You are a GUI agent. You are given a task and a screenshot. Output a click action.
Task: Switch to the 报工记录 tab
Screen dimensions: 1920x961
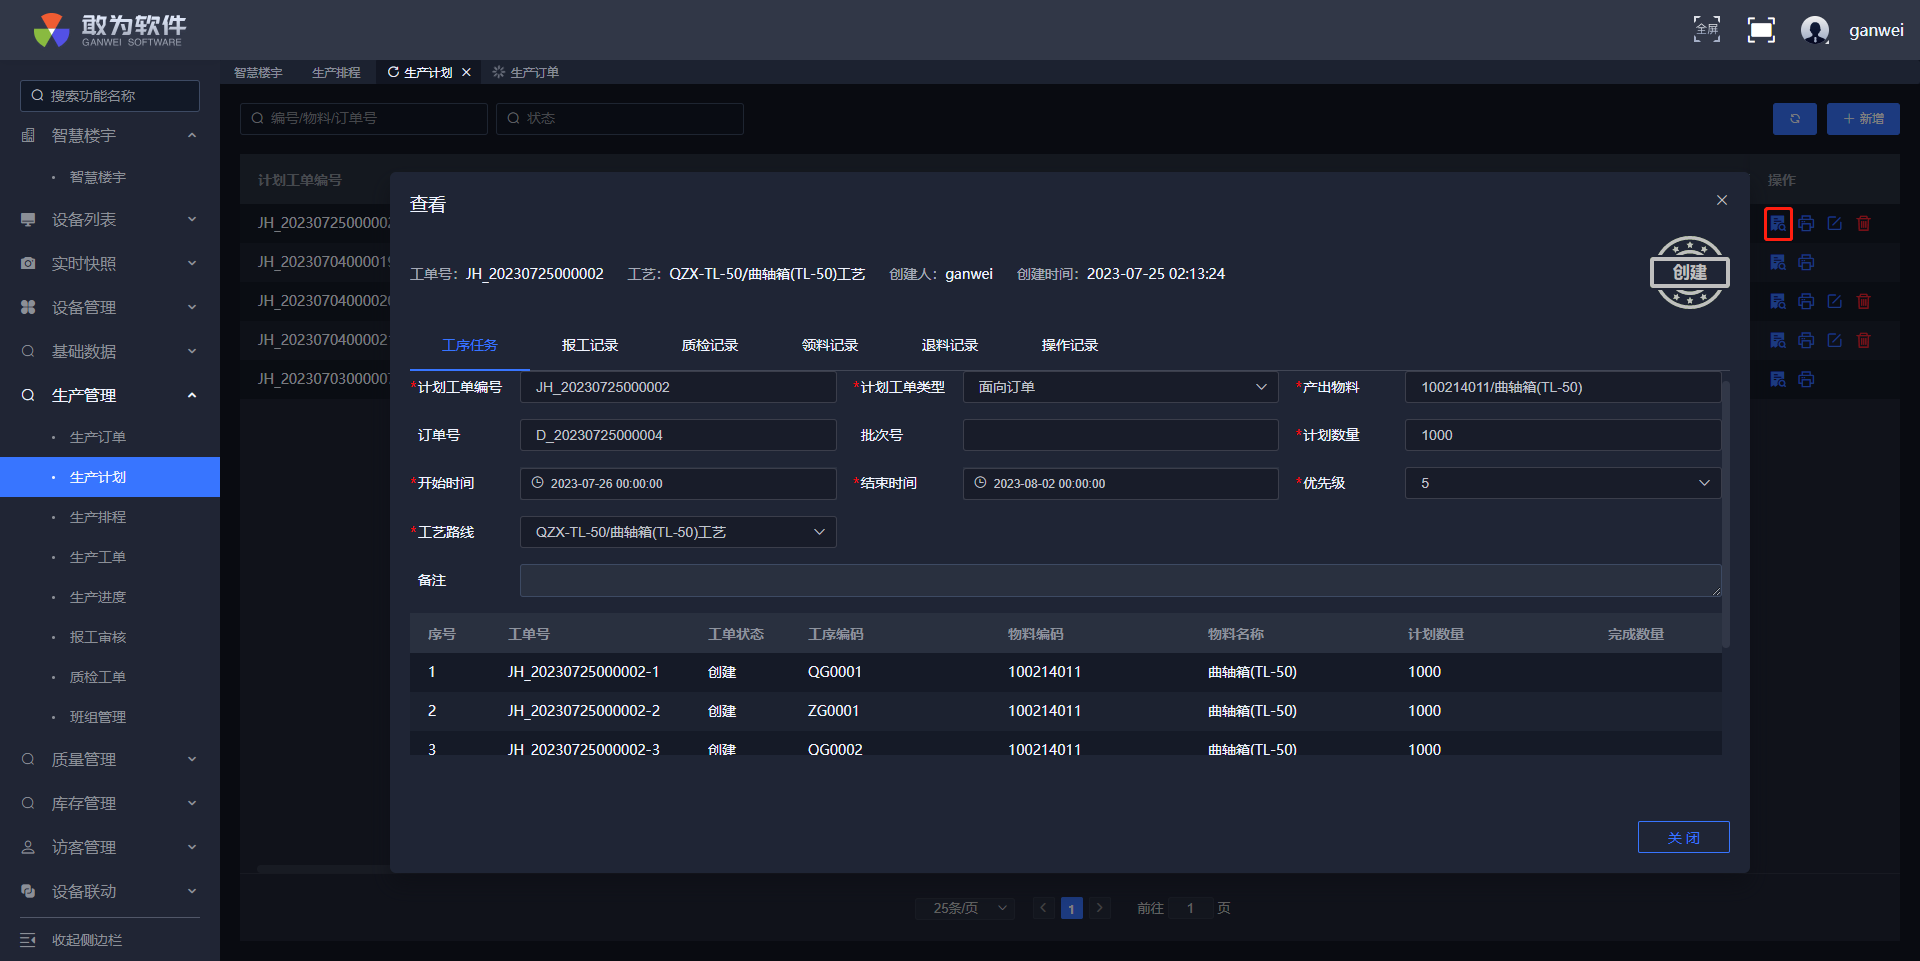pos(590,345)
